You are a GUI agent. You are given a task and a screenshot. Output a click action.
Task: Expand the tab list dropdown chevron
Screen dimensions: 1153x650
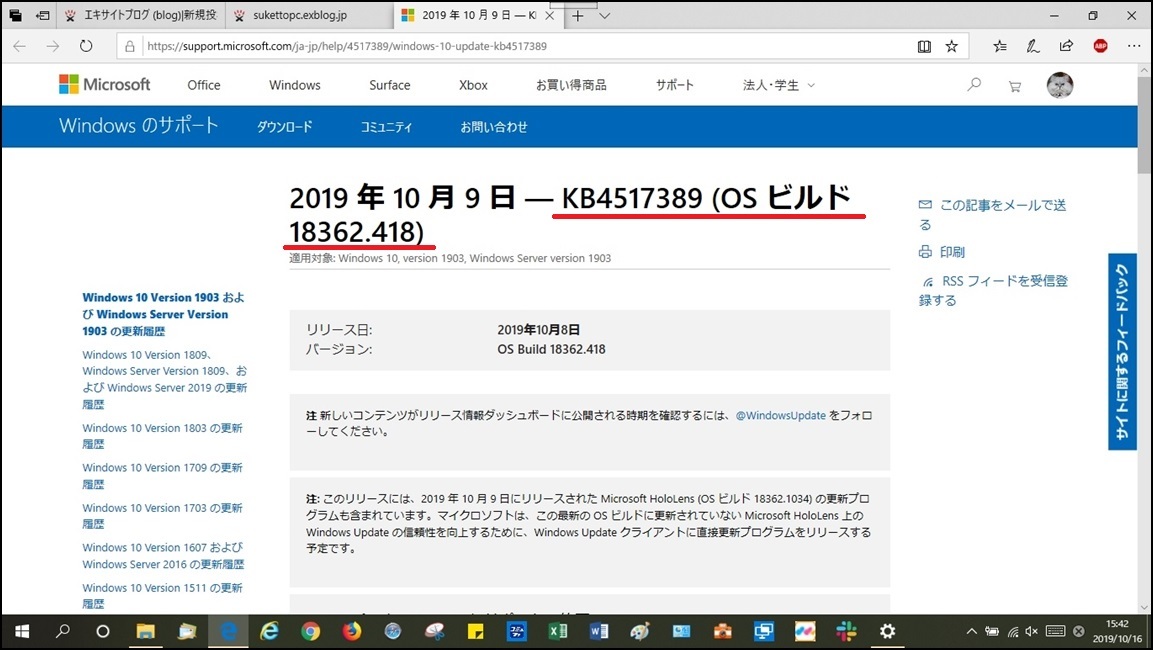(x=604, y=15)
